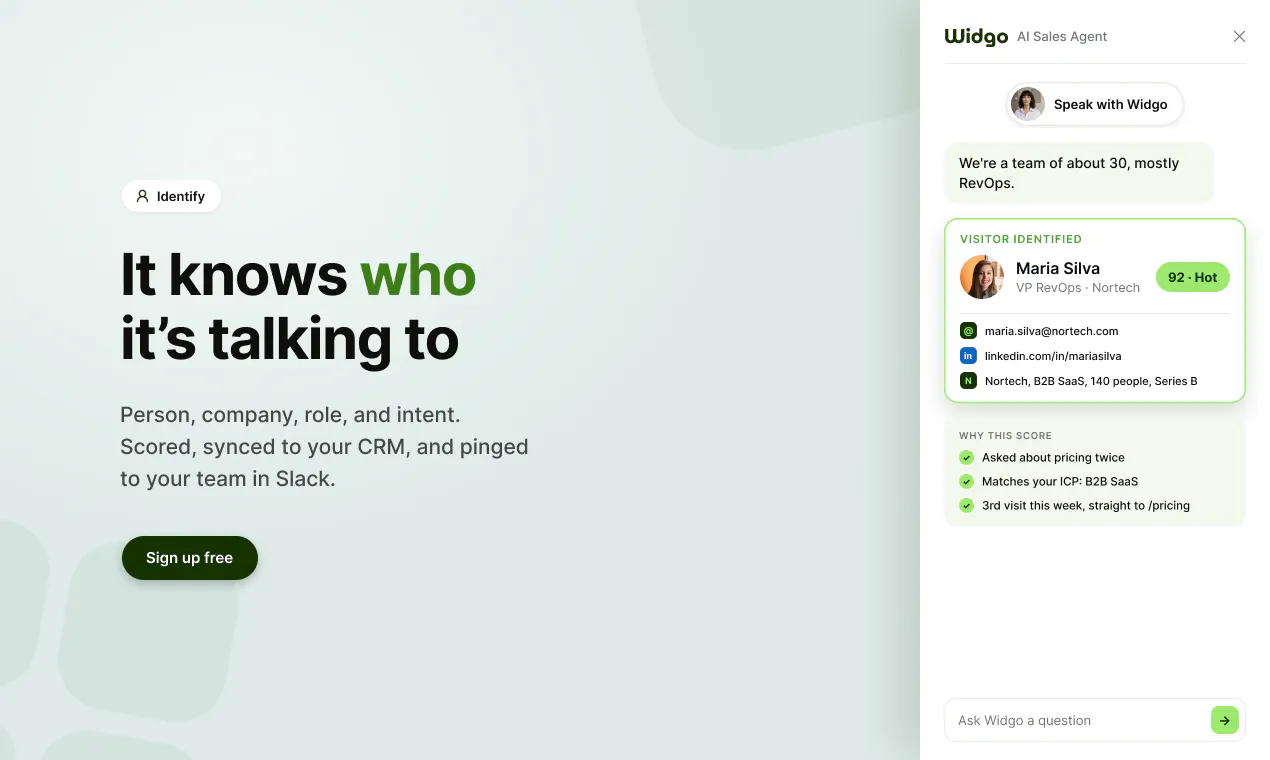This screenshot has width=1270, height=760.
Task: Click the Identify pill tag
Action: pyautogui.click(x=171, y=196)
